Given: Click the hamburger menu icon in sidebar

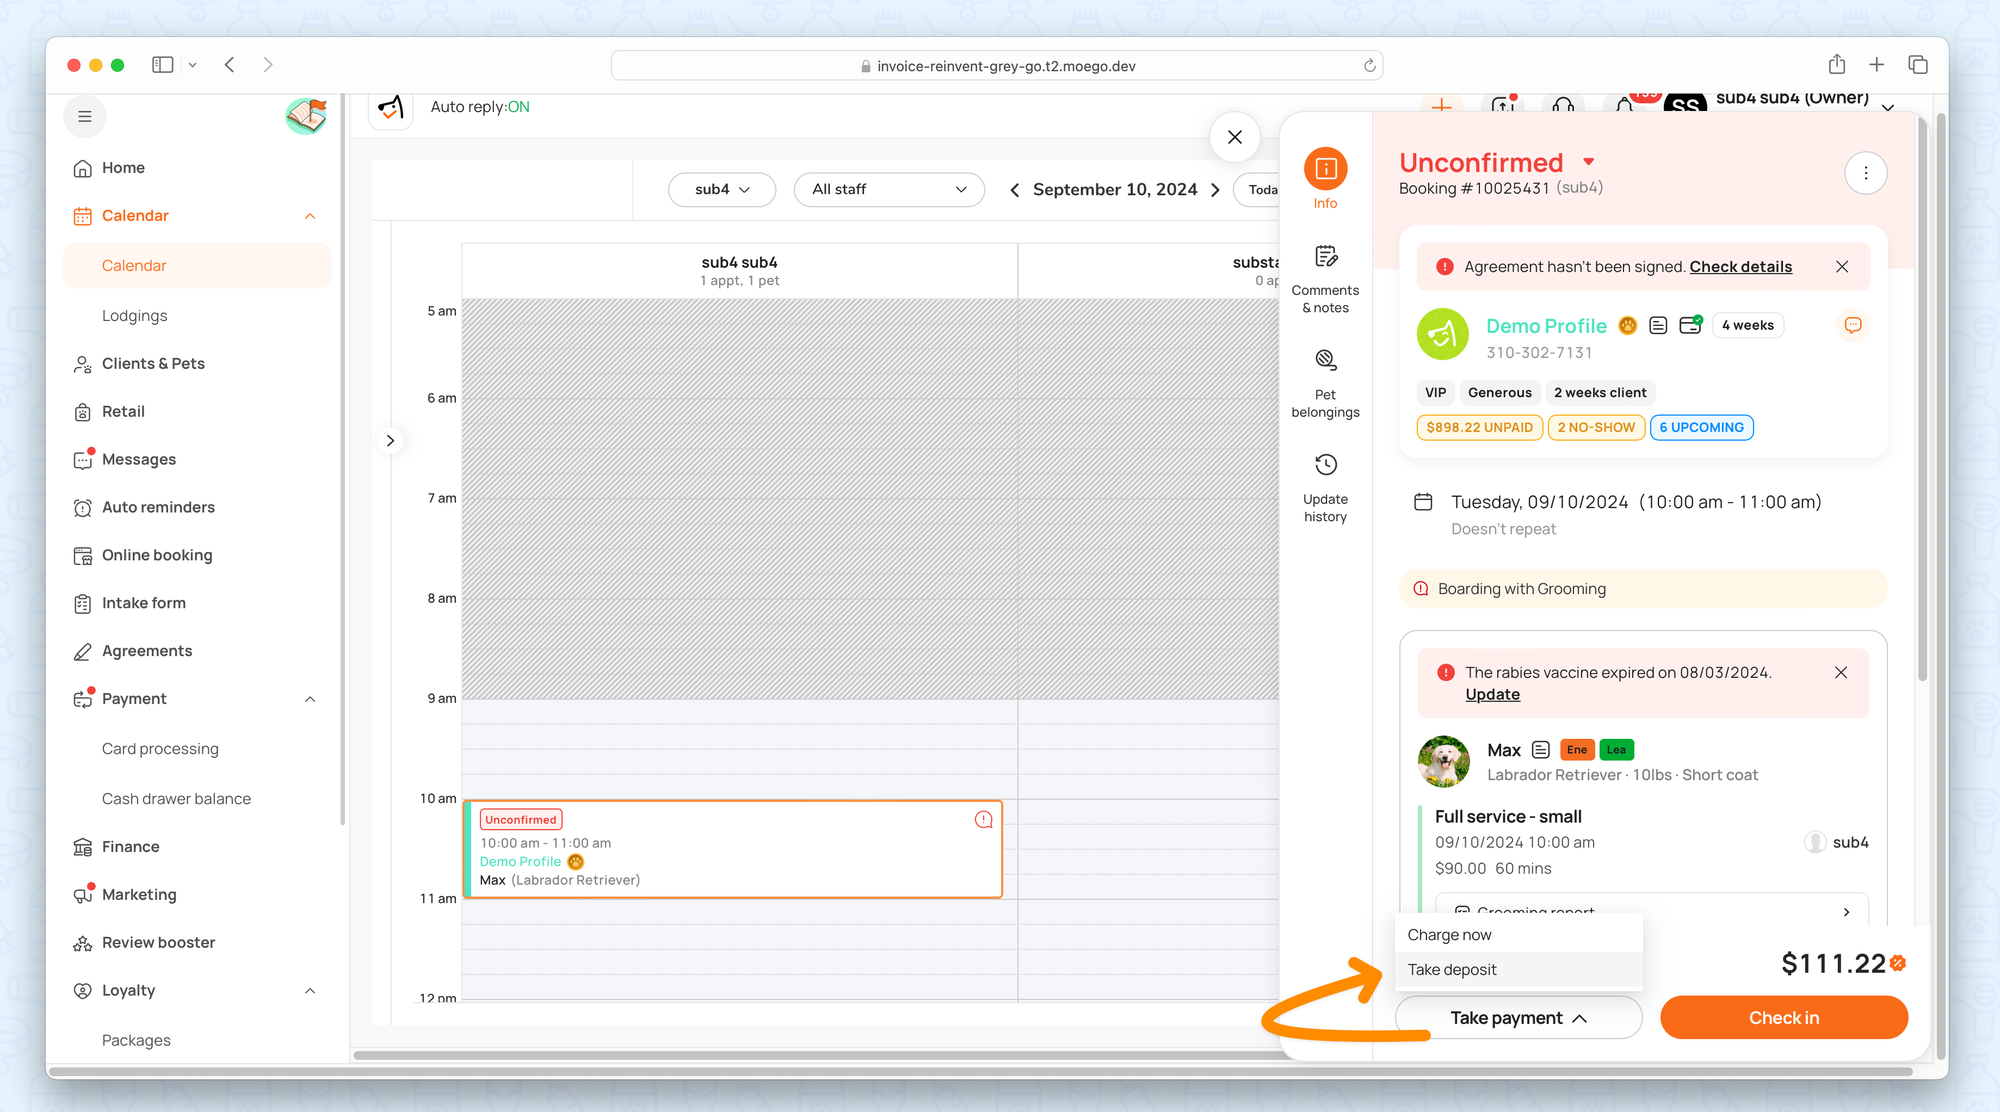Looking at the screenshot, I should click(x=85, y=116).
